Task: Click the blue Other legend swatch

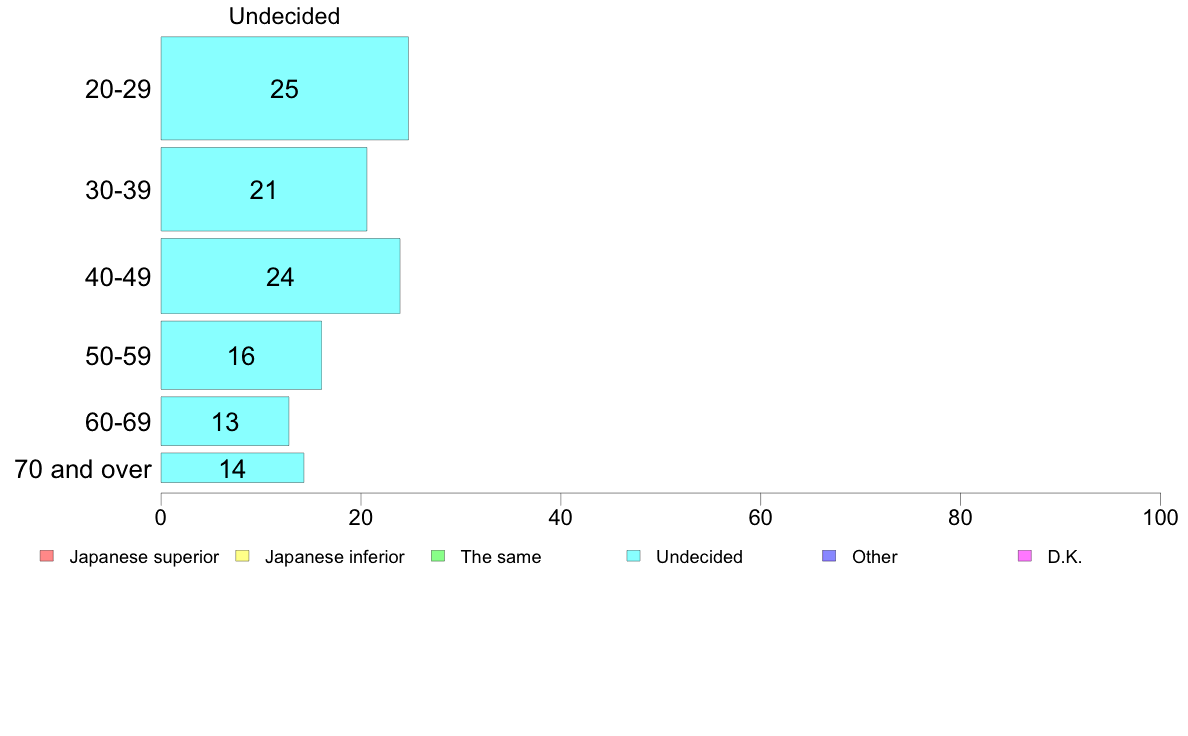Action: point(829,556)
